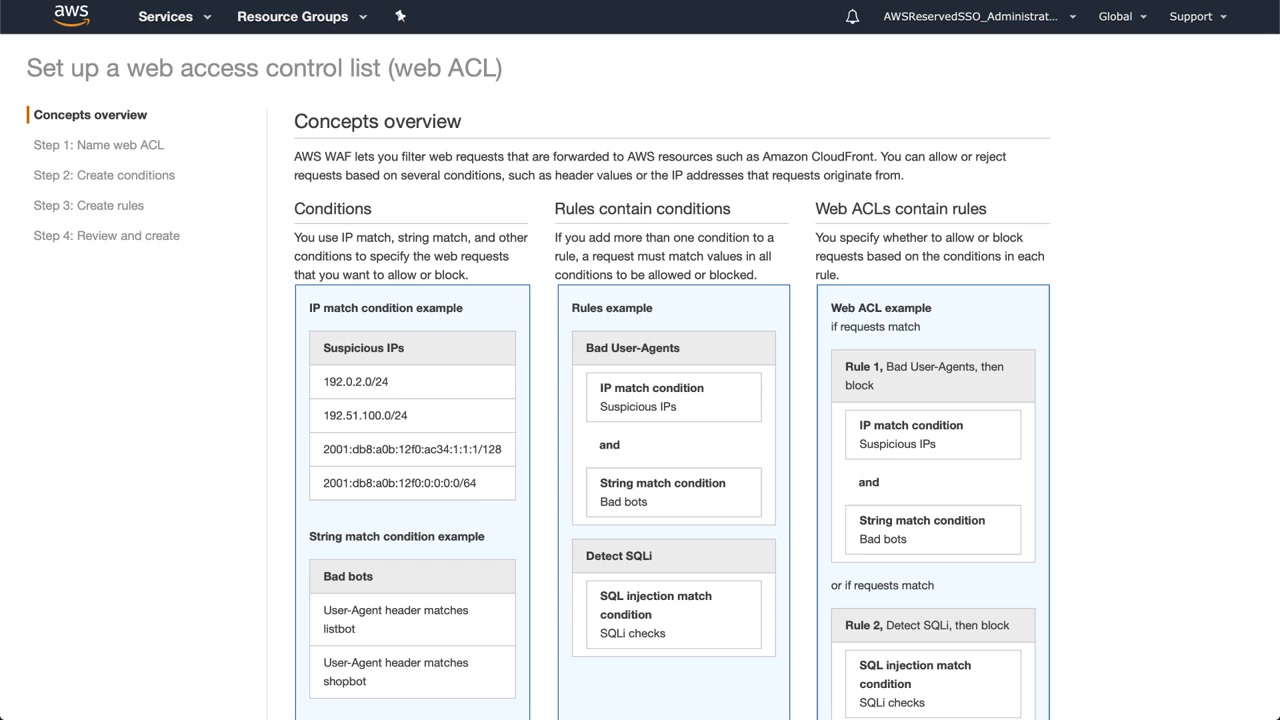This screenshot has width=1280, height=720.
Task: Click the Suspicious IPs table header
Action: coord(412,348)
